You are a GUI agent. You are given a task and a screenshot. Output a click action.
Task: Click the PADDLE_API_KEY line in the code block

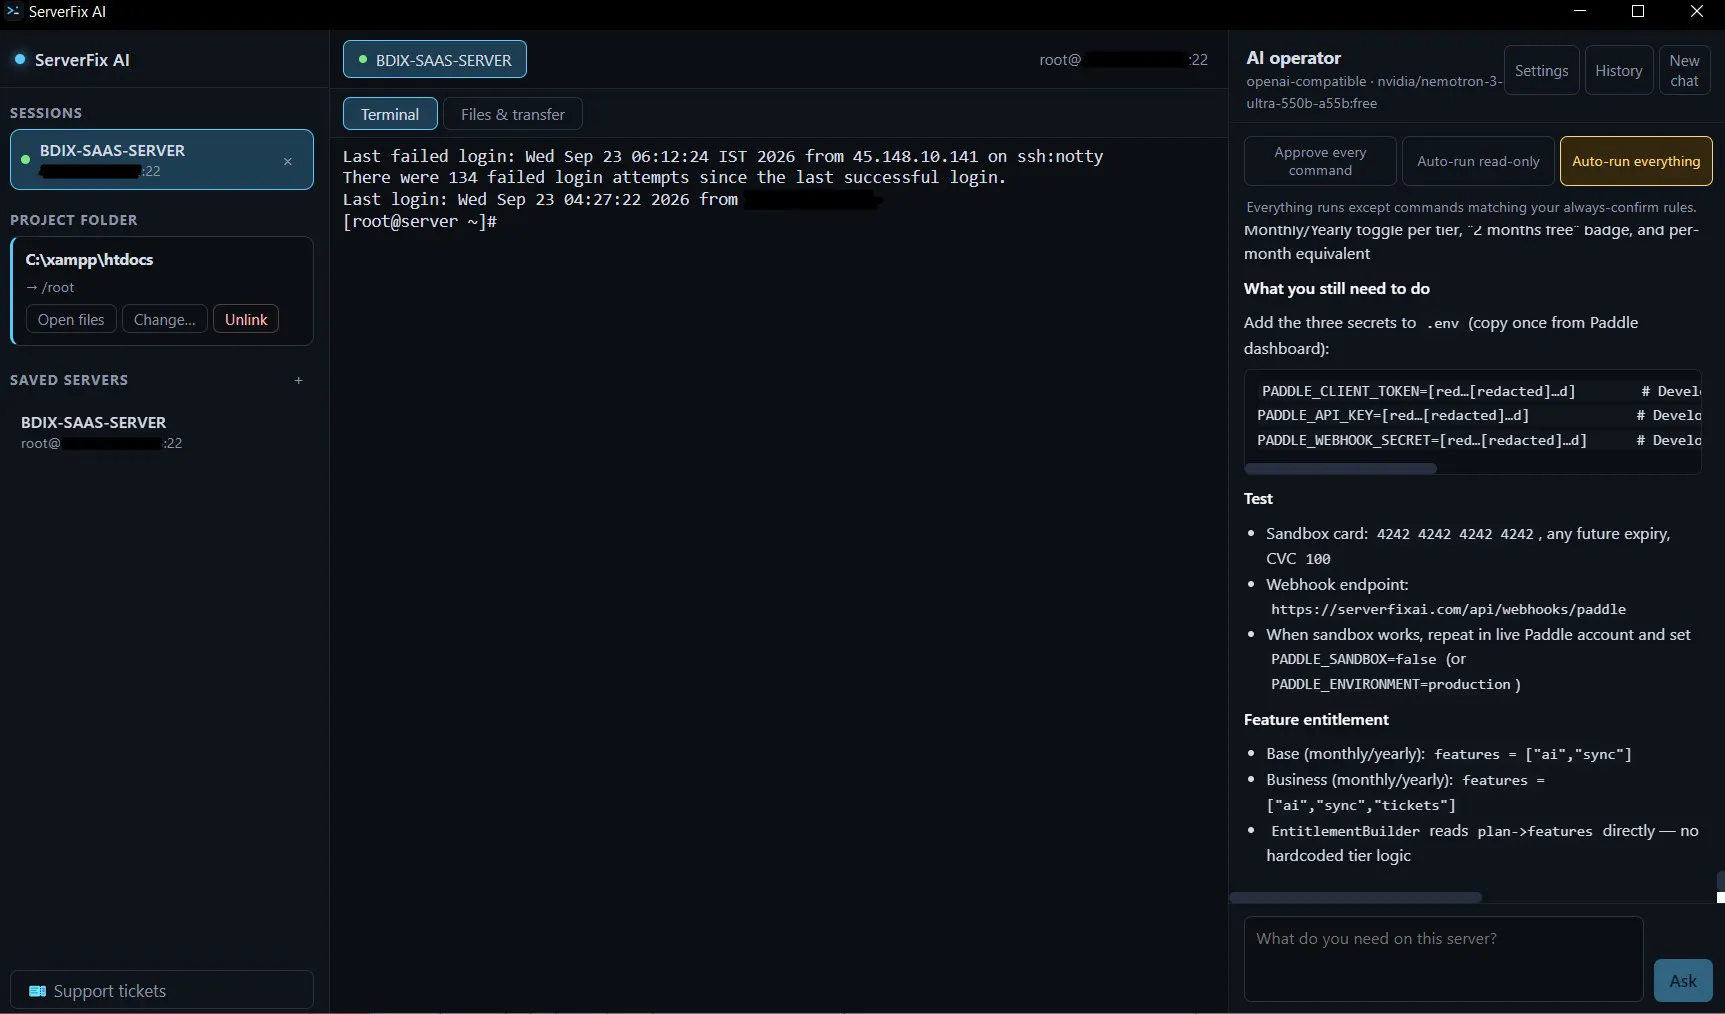(1393, 415)
